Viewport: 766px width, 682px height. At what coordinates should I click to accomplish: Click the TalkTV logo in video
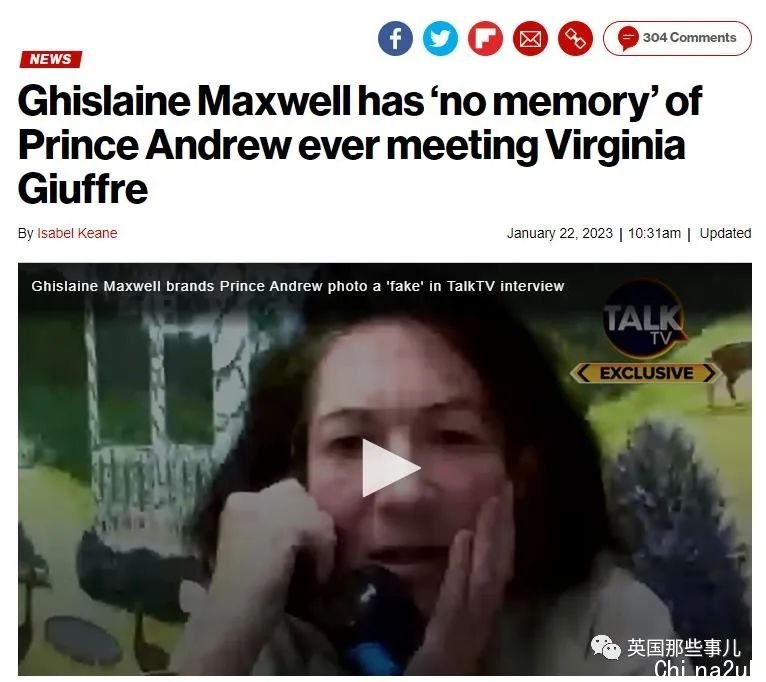(643, 320)
